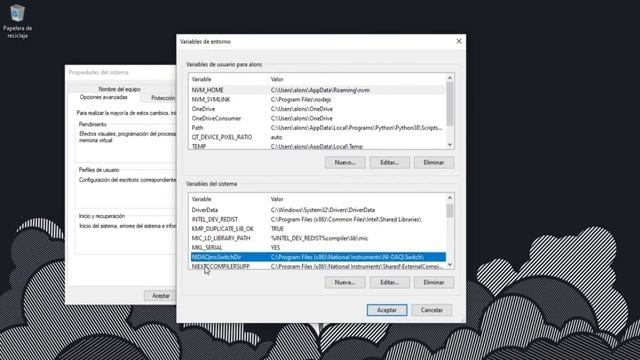Viewport: 640px width, 360px height.
Task: Select the NVM_SYMLINK user variable row
Action: [318, 100]
